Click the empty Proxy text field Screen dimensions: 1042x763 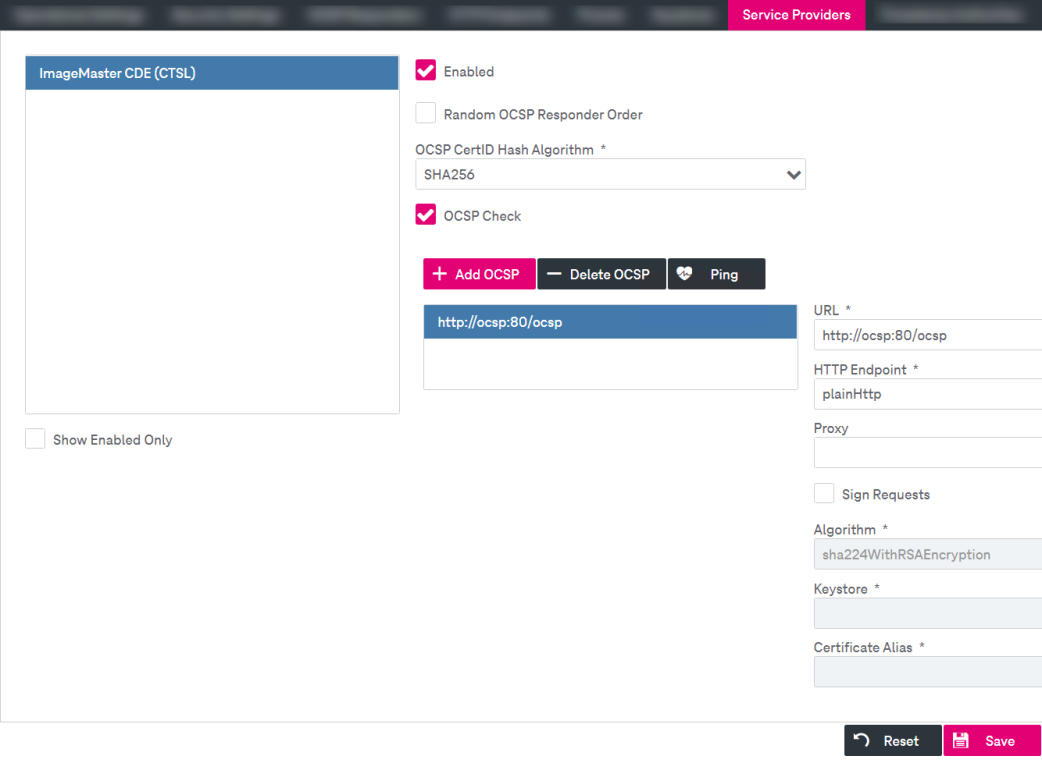tap(926, 453)
